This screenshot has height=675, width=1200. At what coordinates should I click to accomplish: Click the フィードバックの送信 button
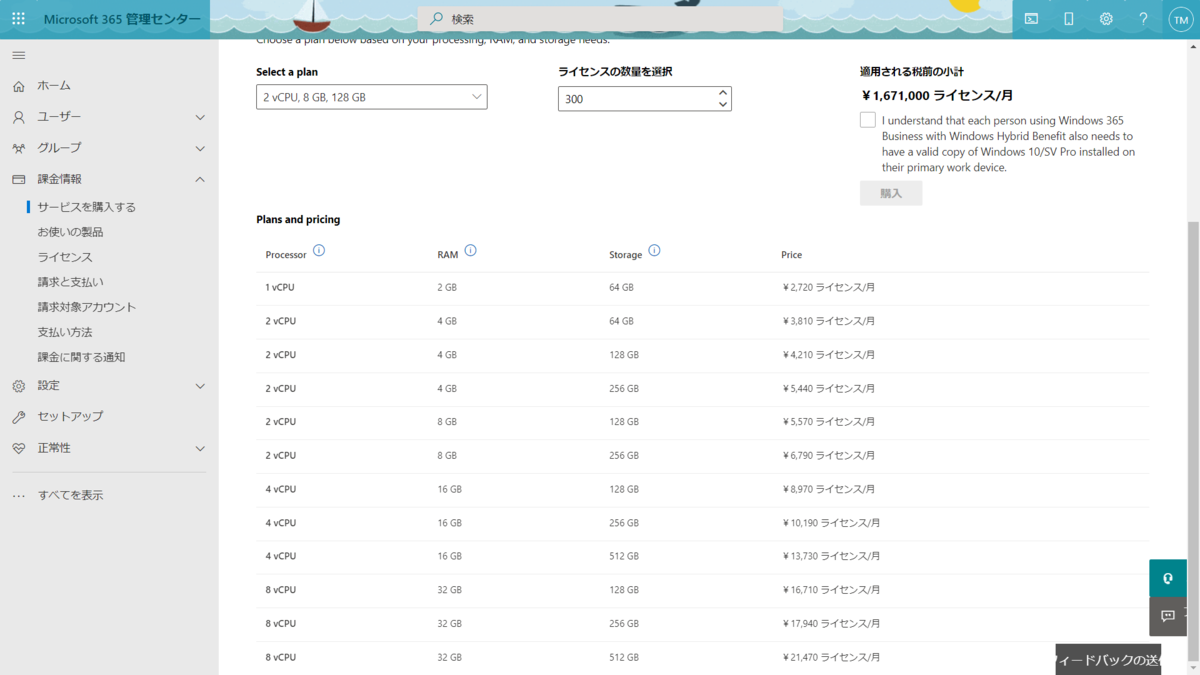pos(1108,660)
